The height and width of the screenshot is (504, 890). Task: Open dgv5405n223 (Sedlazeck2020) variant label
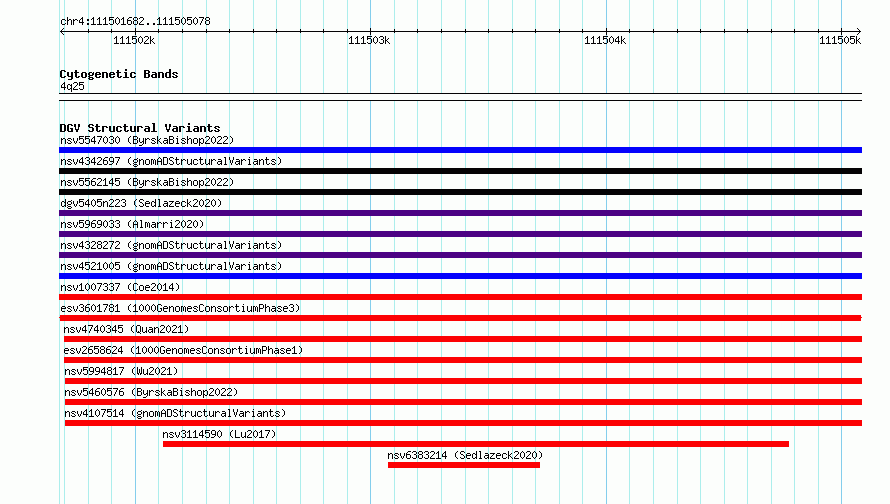coord(141,203)
